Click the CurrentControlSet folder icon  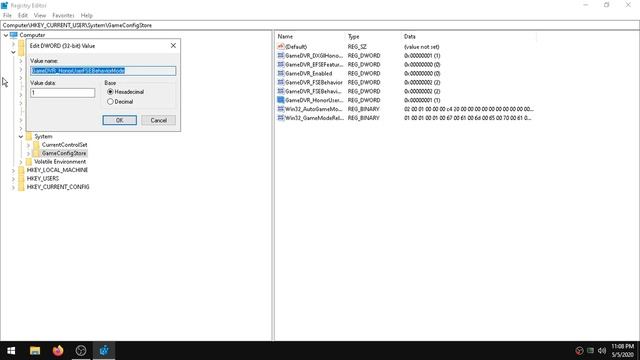click(36, 145)
